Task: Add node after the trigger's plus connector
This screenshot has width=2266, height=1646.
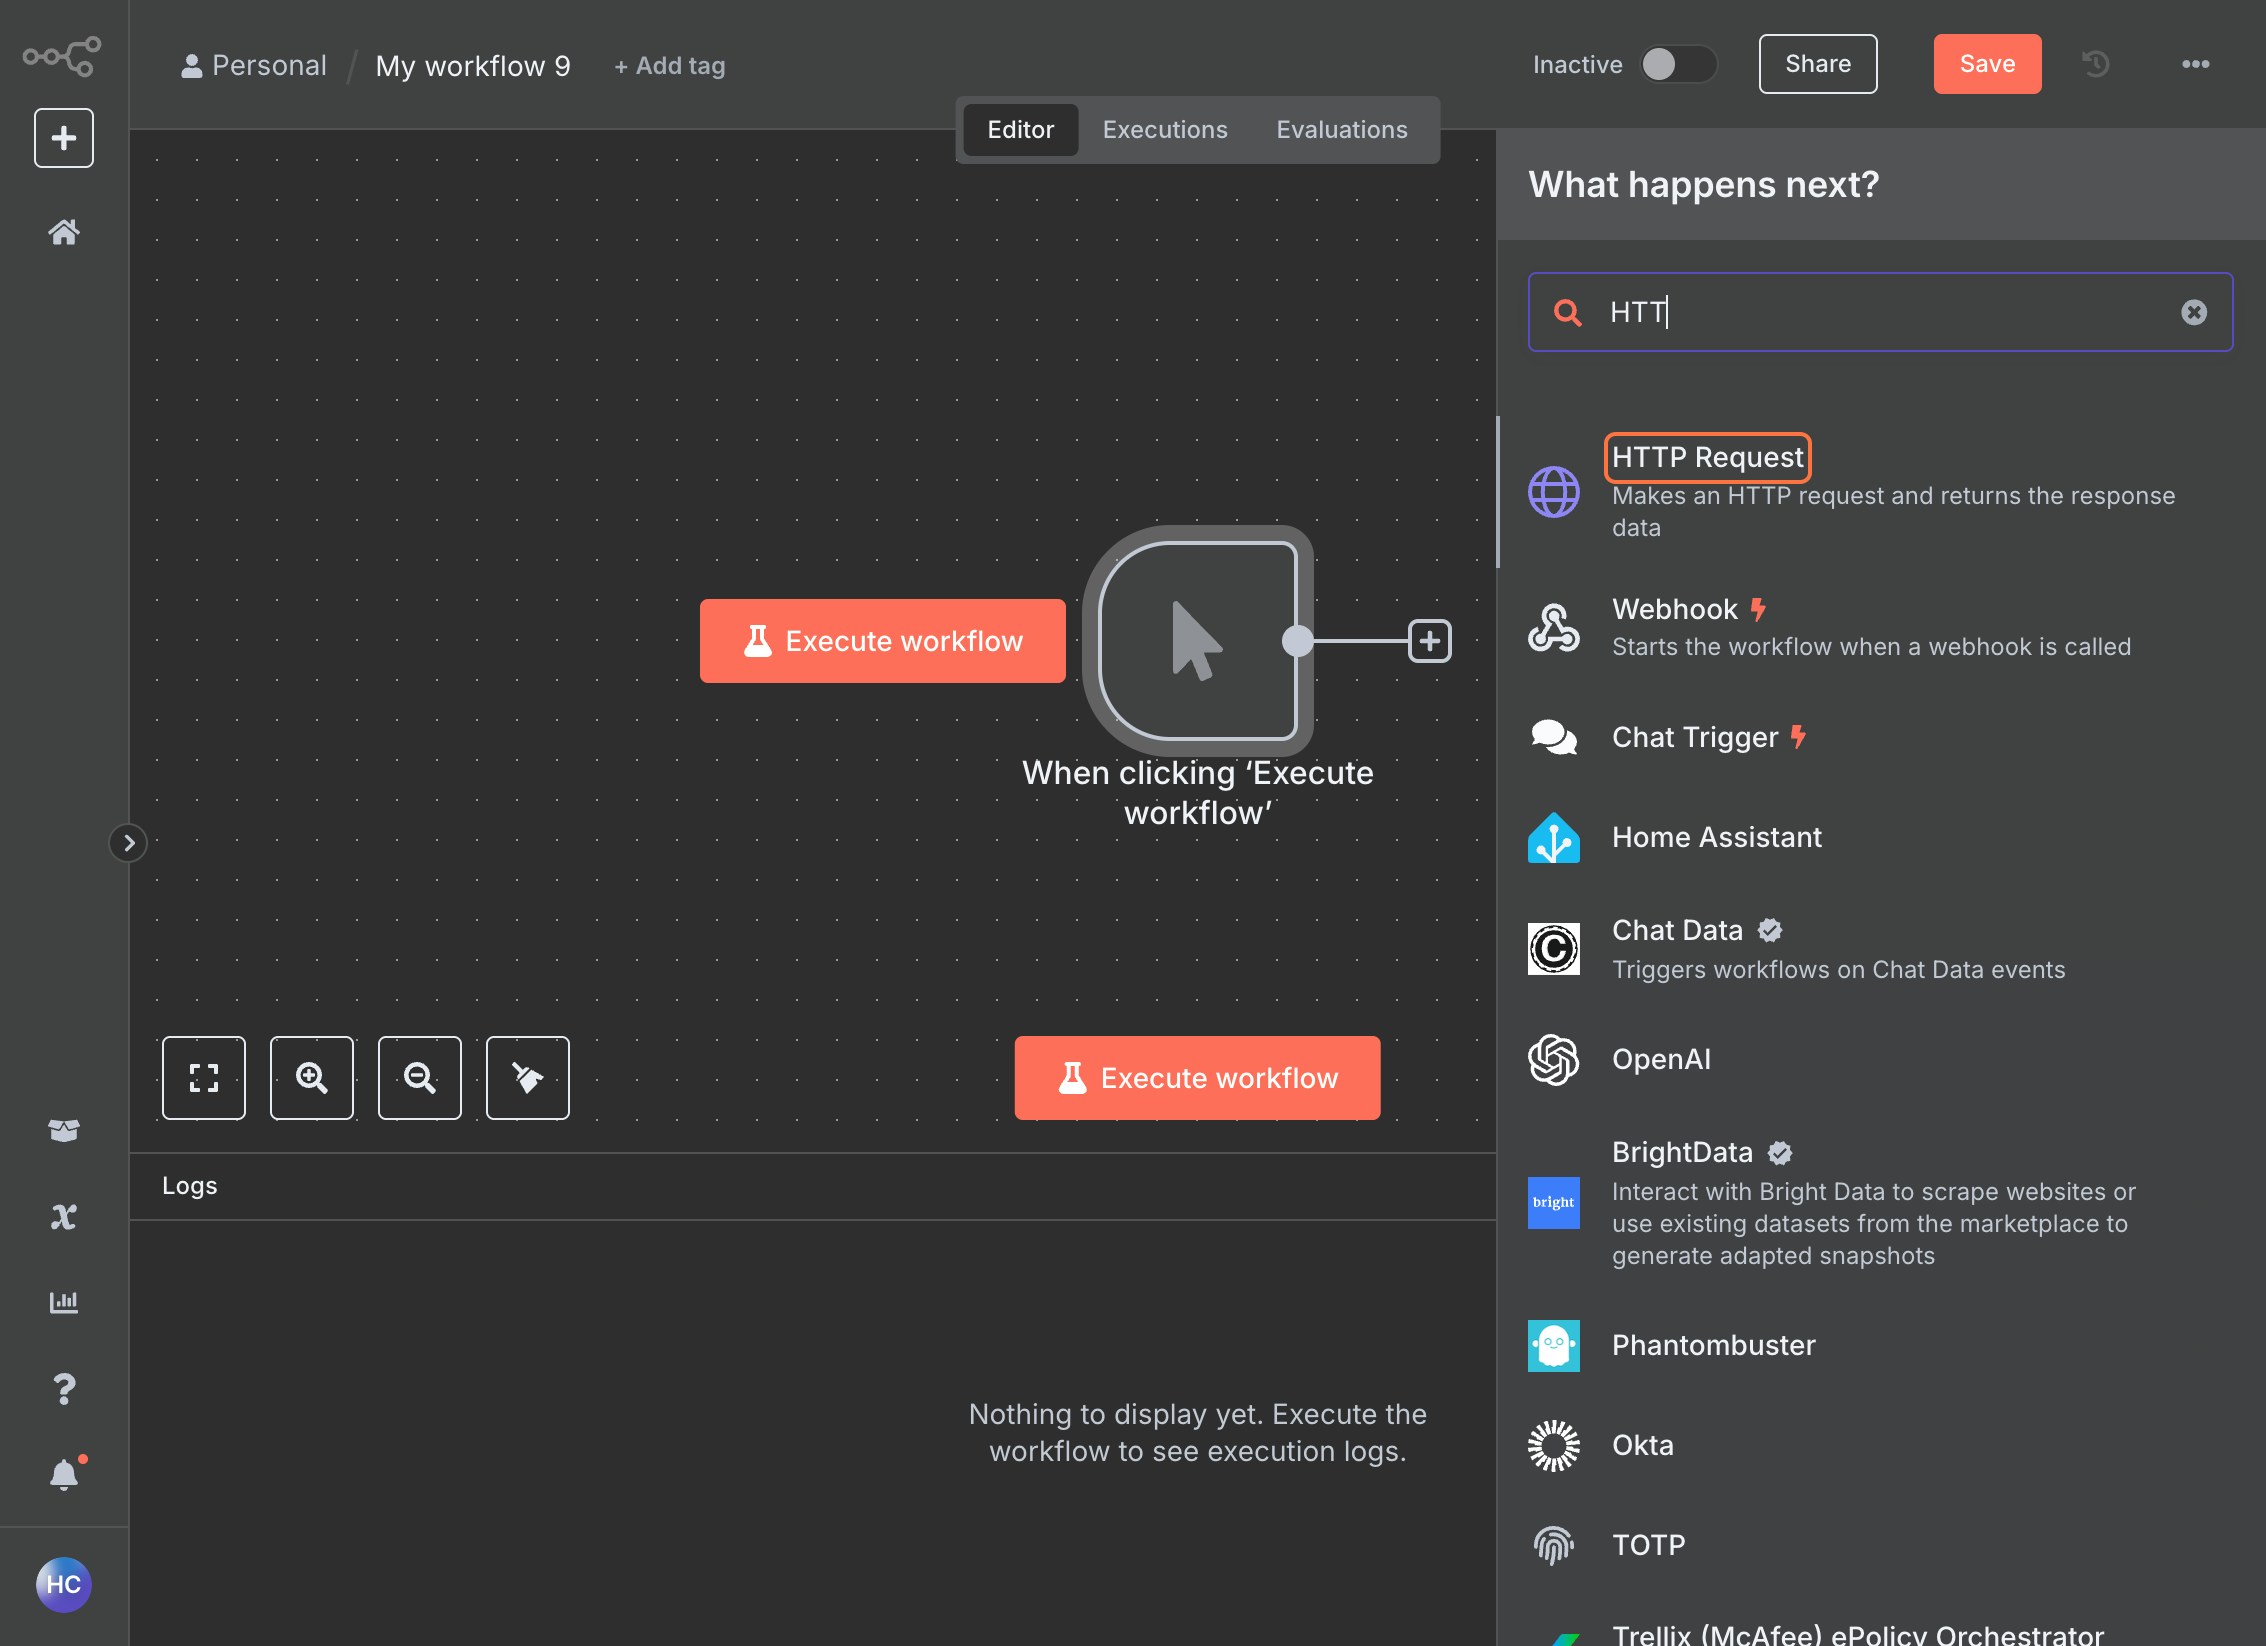Action: tap(1430, 641)
